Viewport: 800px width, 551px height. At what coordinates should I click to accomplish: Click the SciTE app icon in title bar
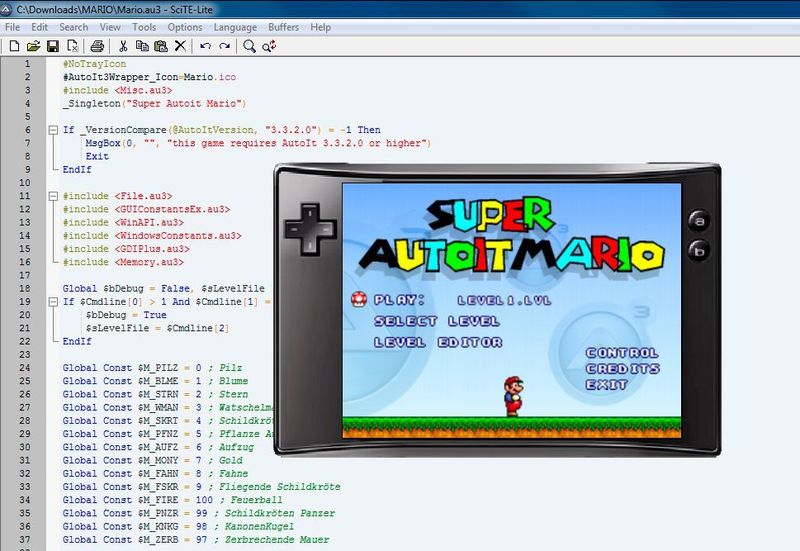coord(6,9)
